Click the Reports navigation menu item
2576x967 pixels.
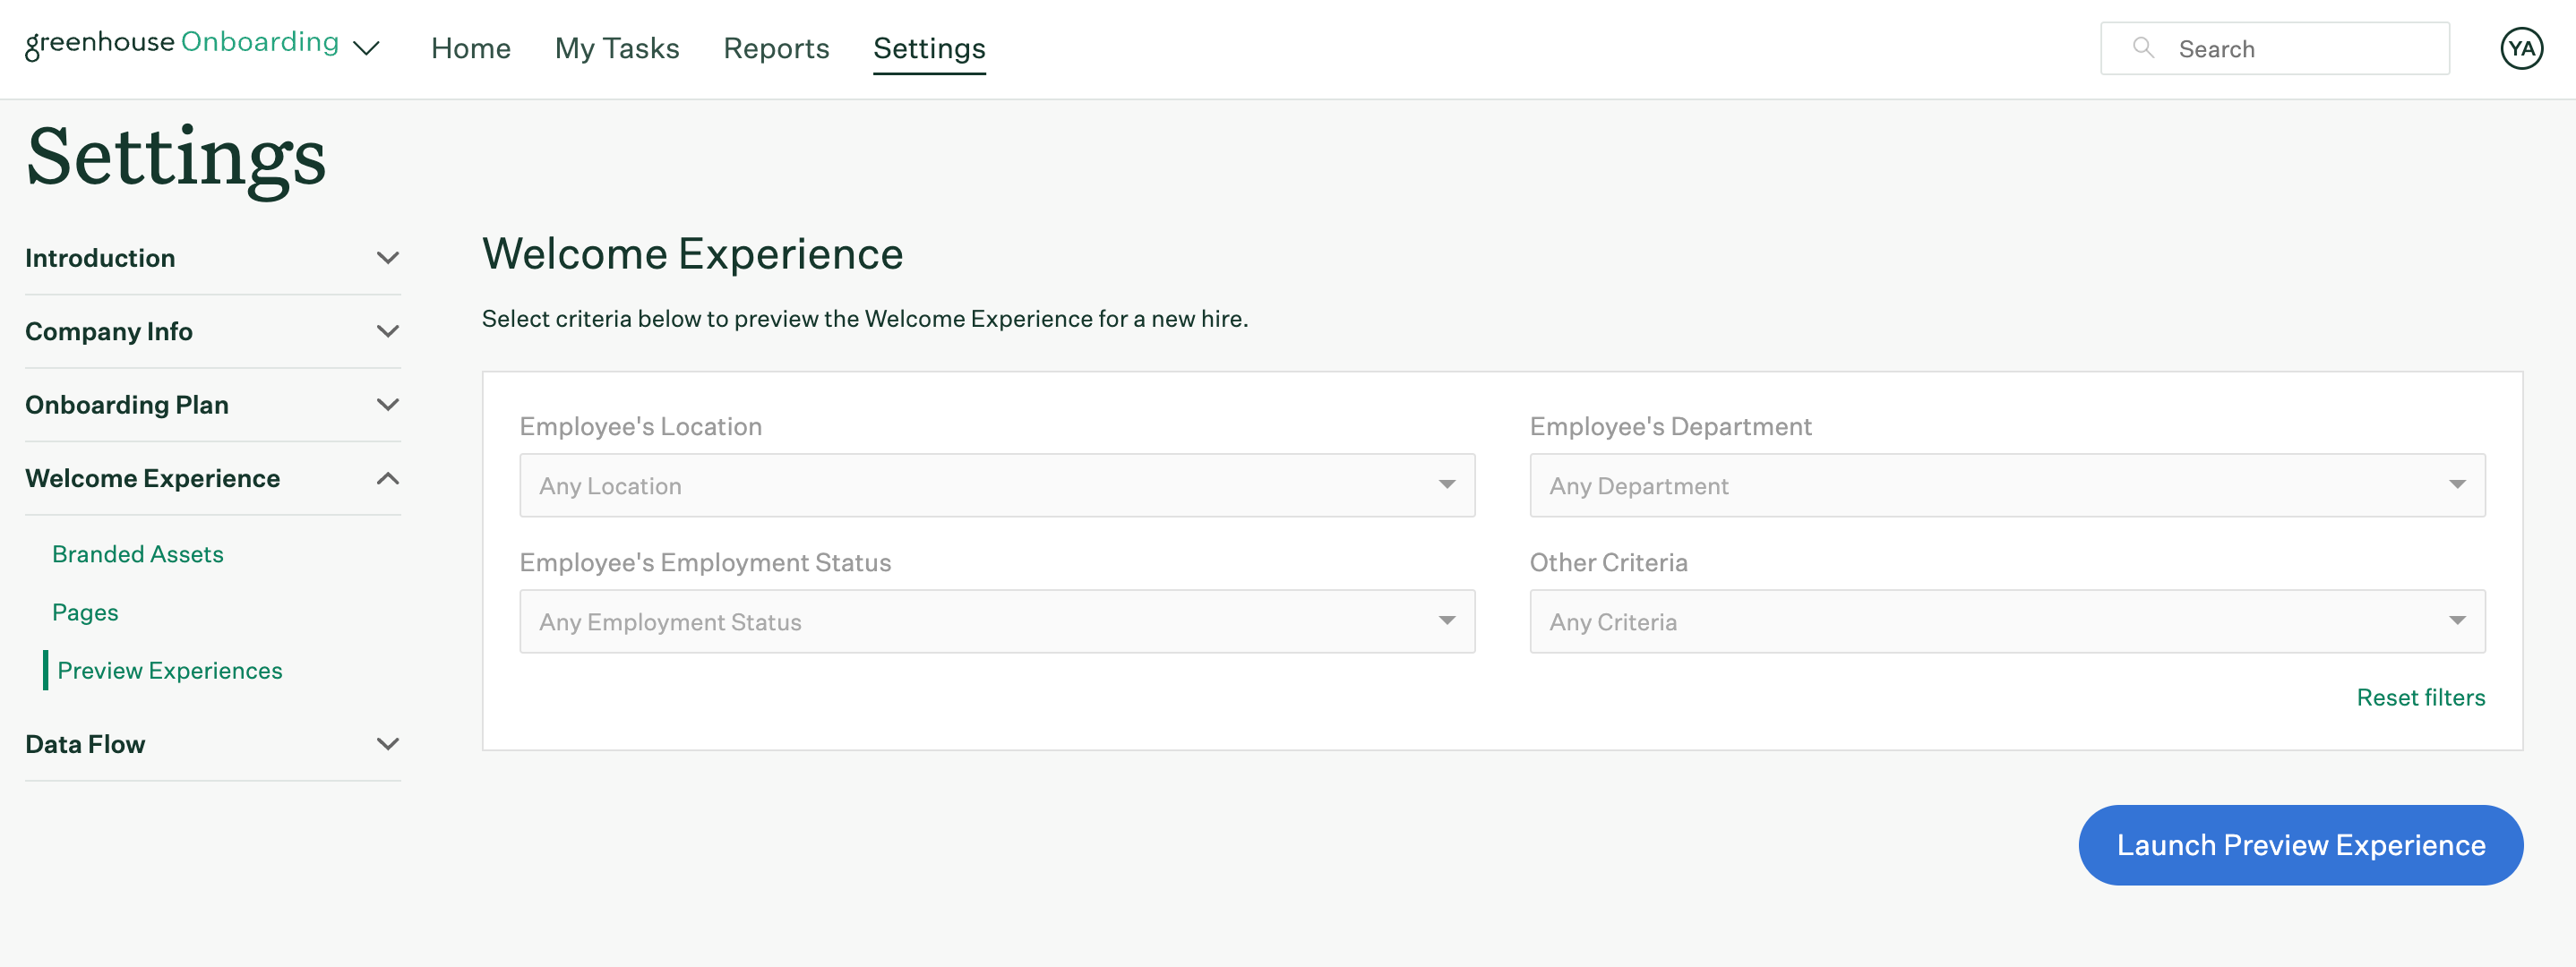[x=776, y=46]
